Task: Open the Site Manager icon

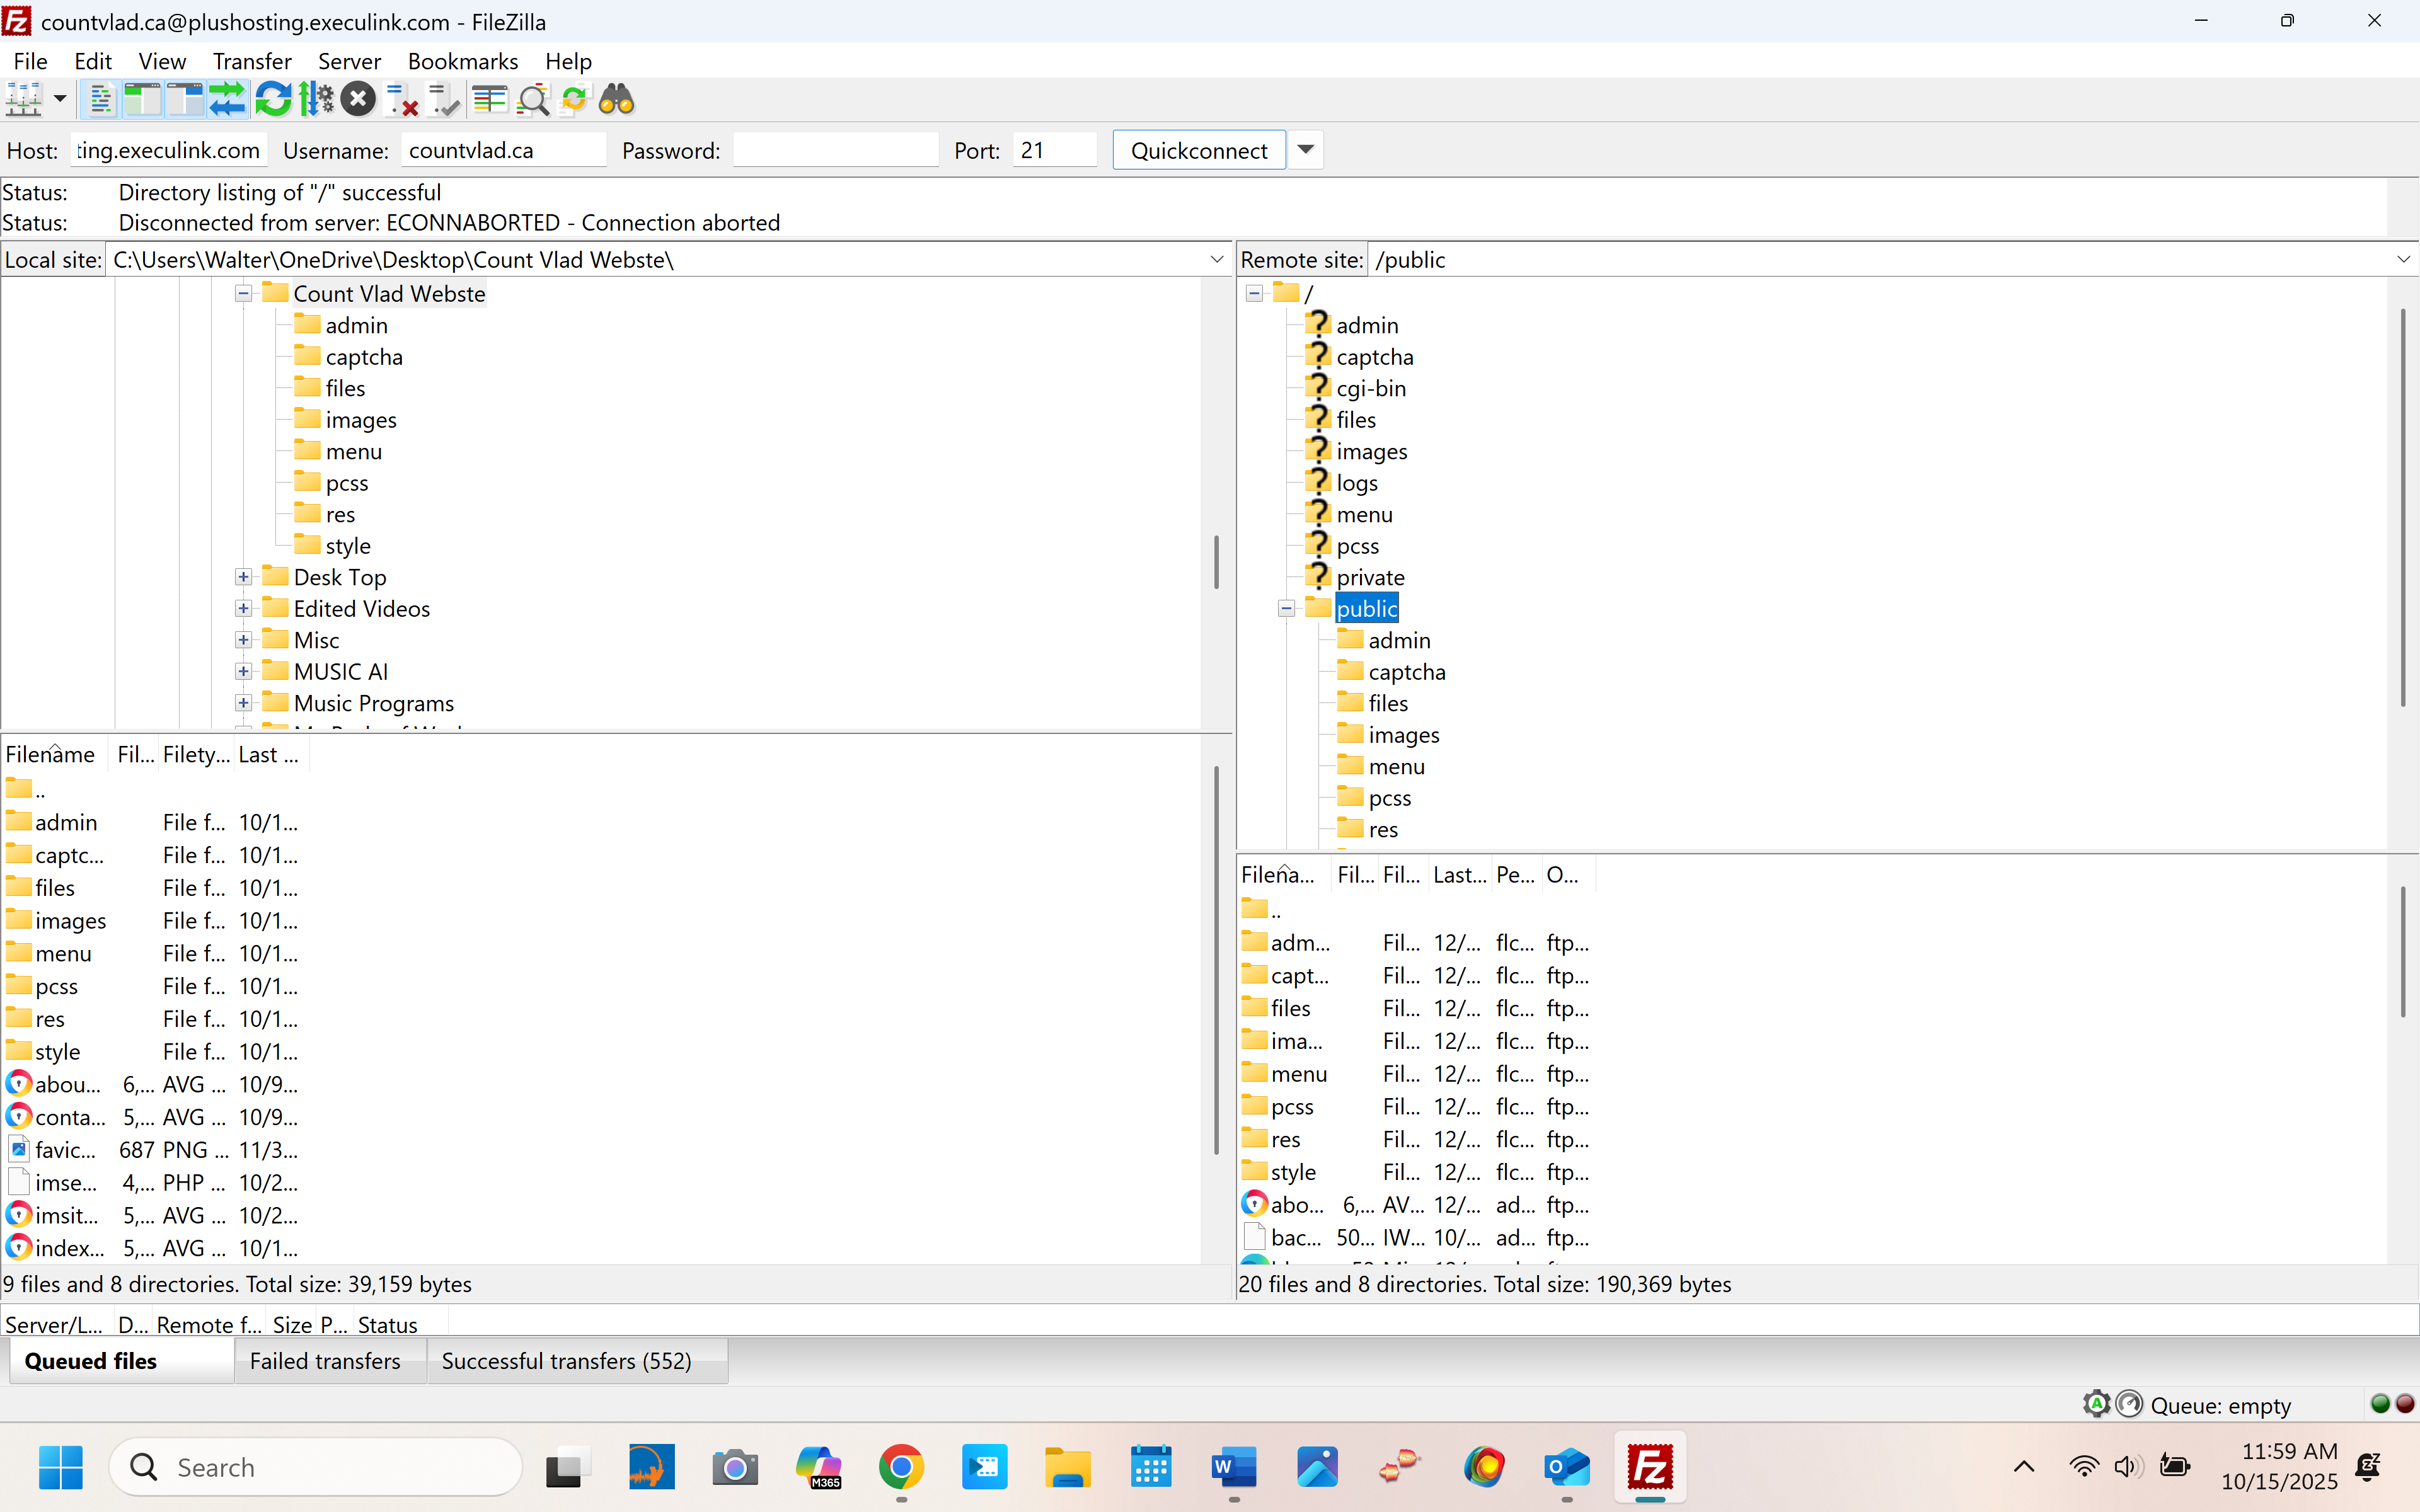Action: (22, 99)
